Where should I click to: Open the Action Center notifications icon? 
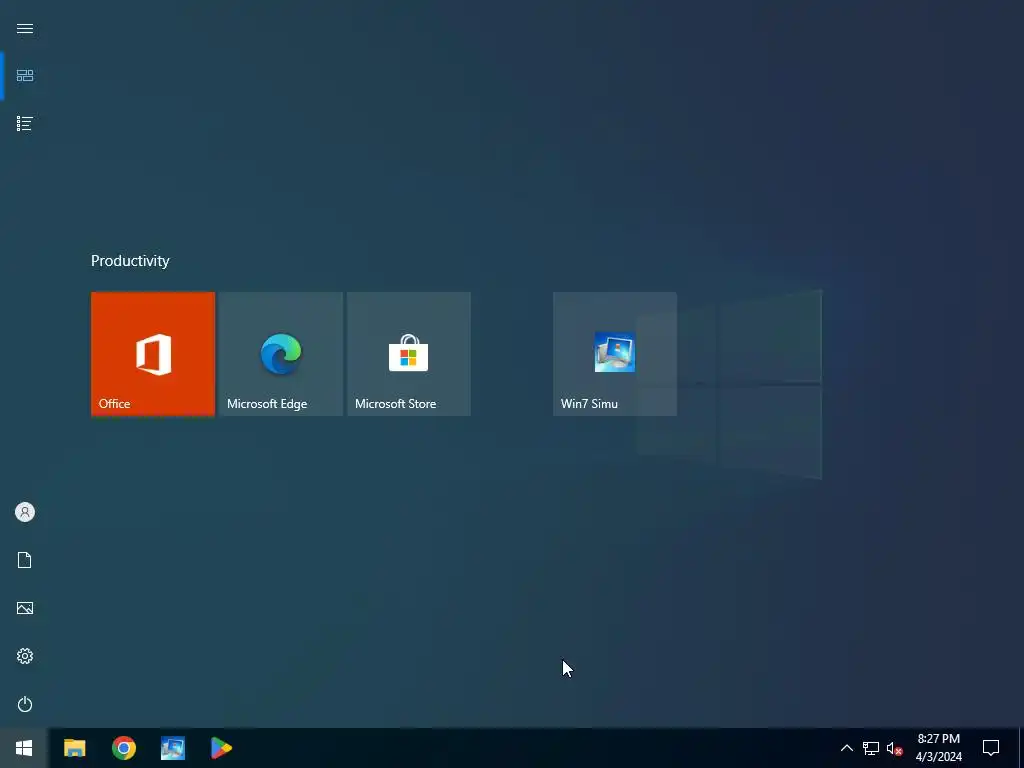(991, 748)
